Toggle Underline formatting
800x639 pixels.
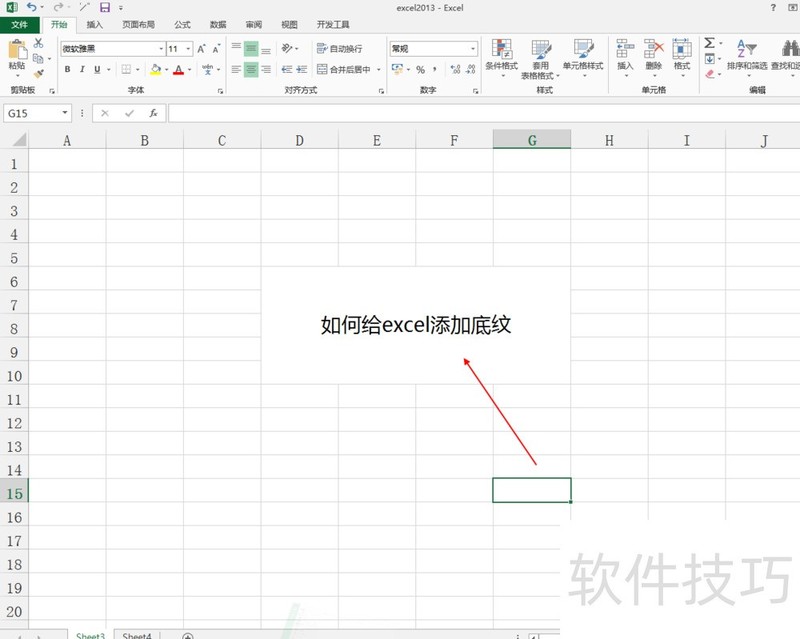(x=97, y=69)
